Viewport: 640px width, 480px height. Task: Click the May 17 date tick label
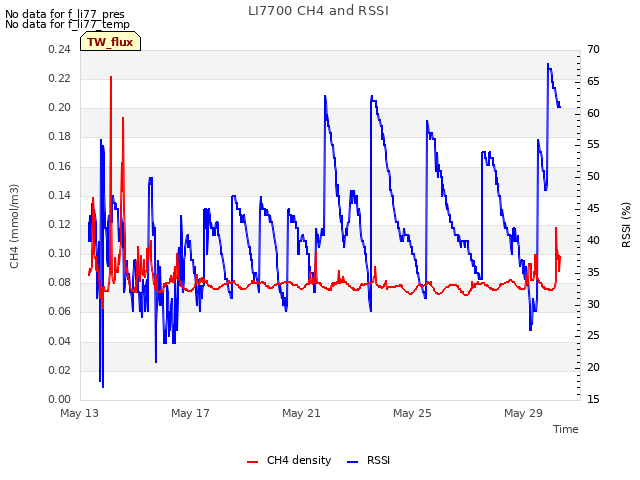190,413
